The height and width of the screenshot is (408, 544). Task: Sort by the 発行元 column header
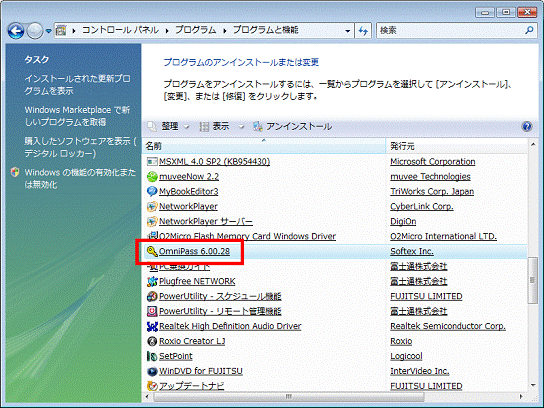coord(457,146)
